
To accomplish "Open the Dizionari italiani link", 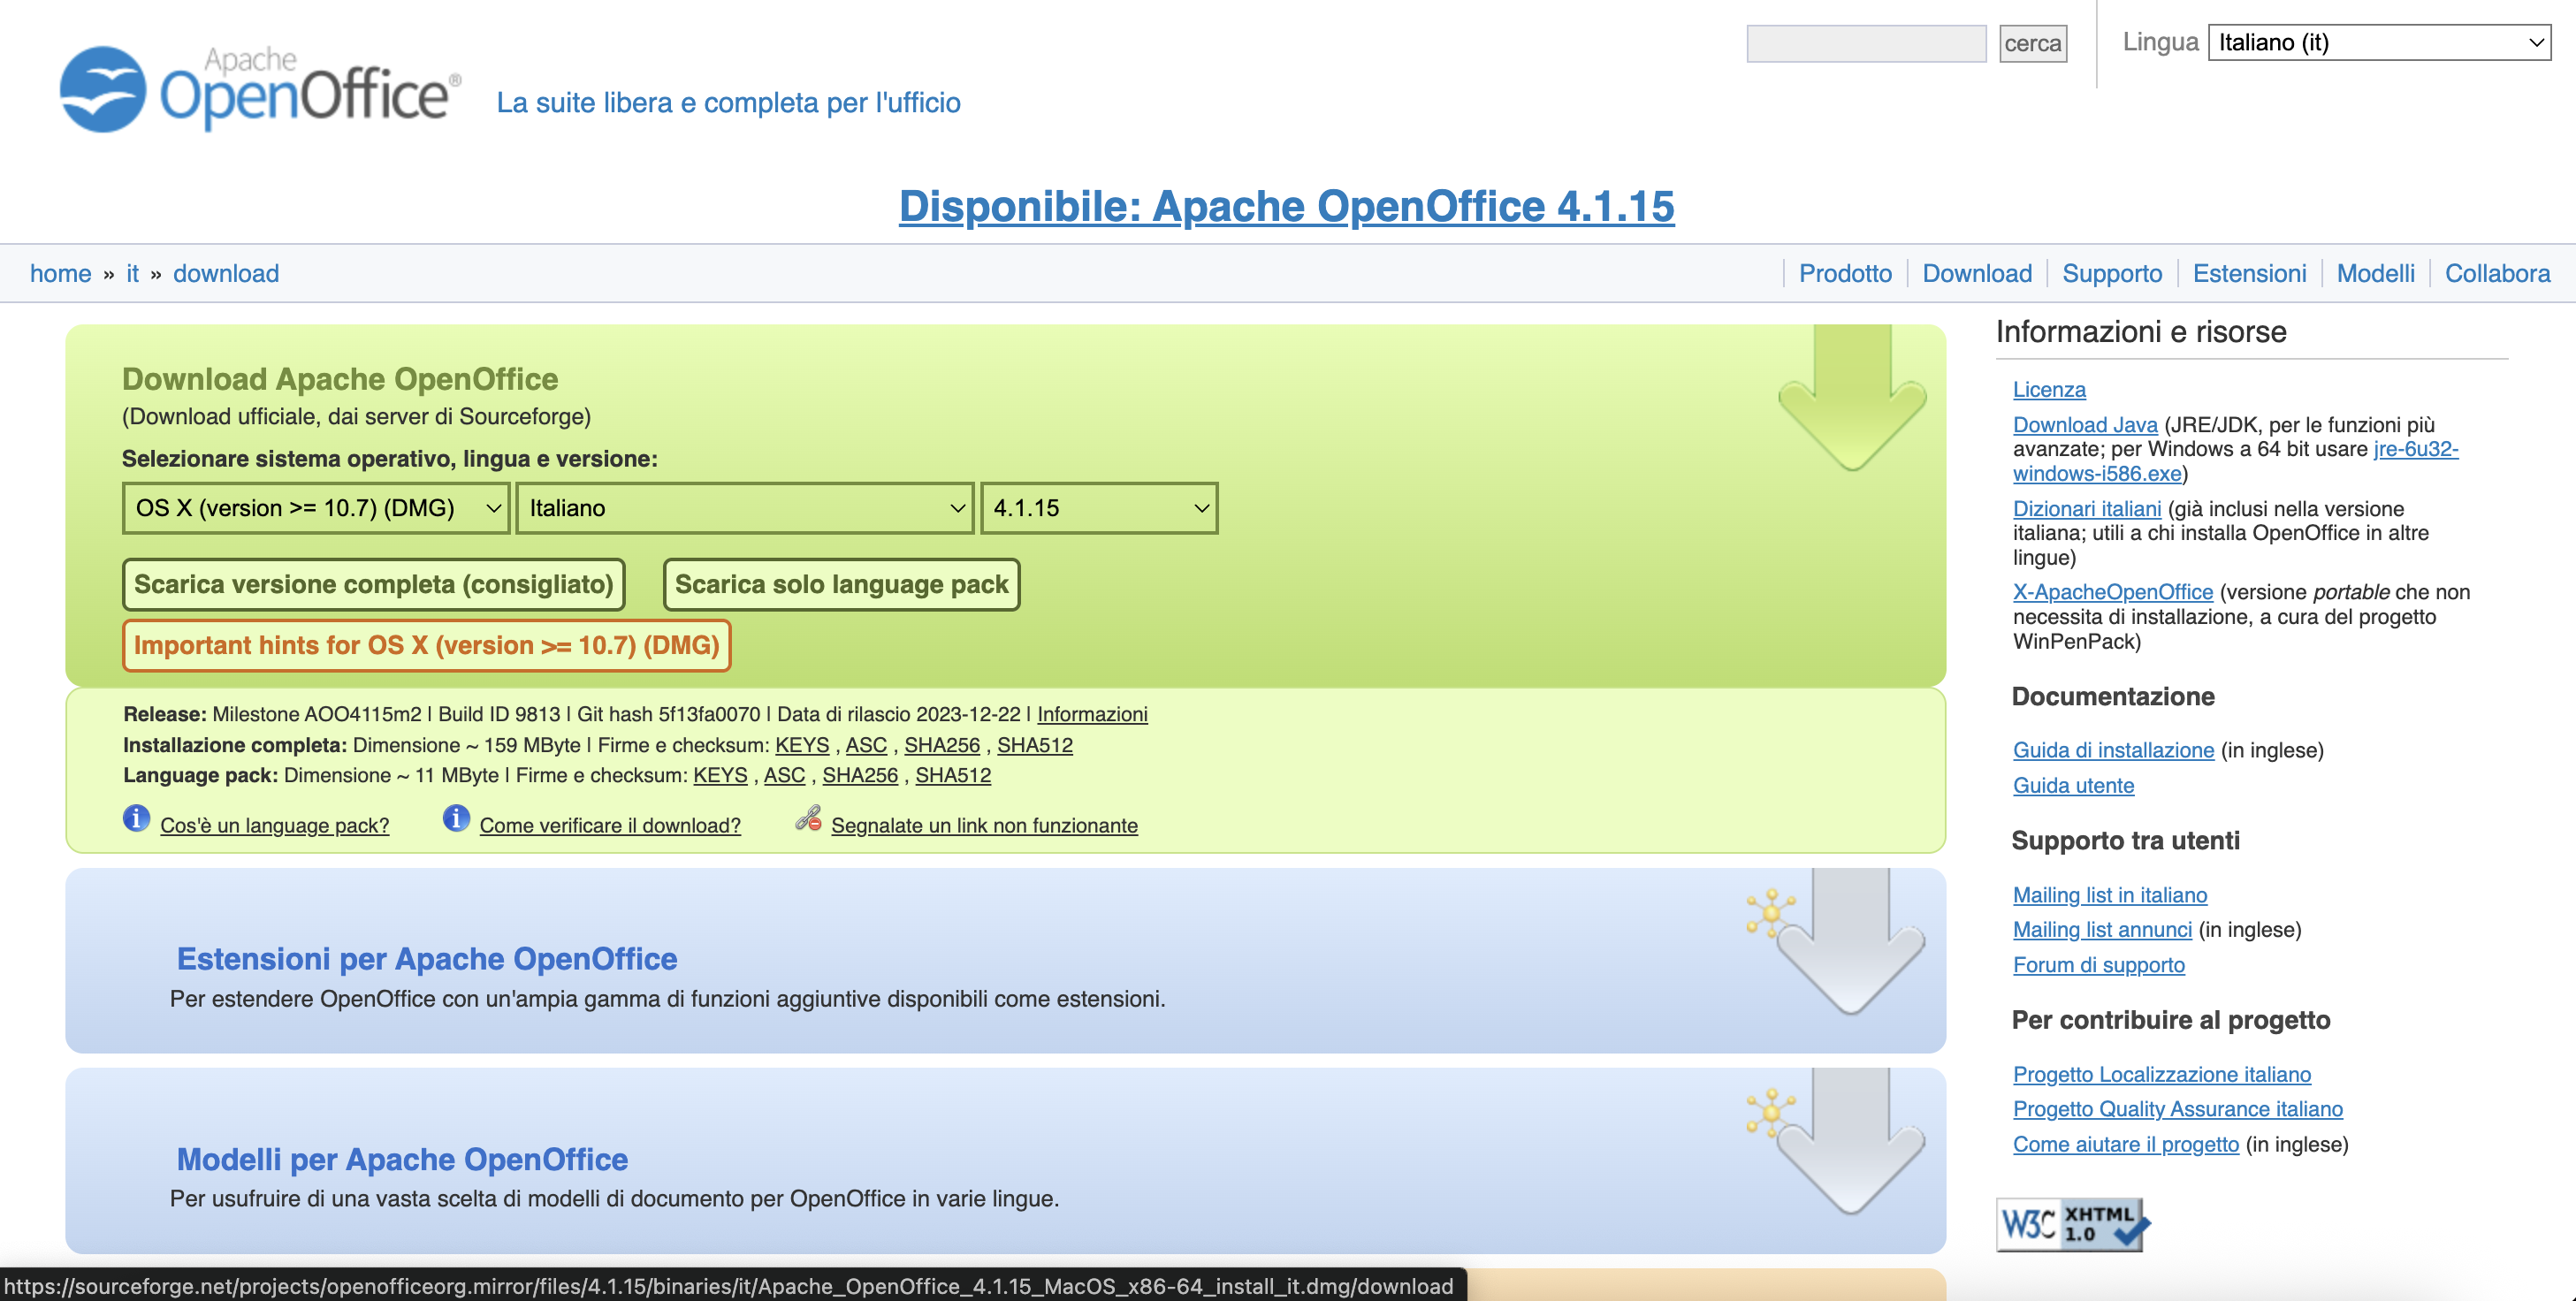I will 2087,508.
